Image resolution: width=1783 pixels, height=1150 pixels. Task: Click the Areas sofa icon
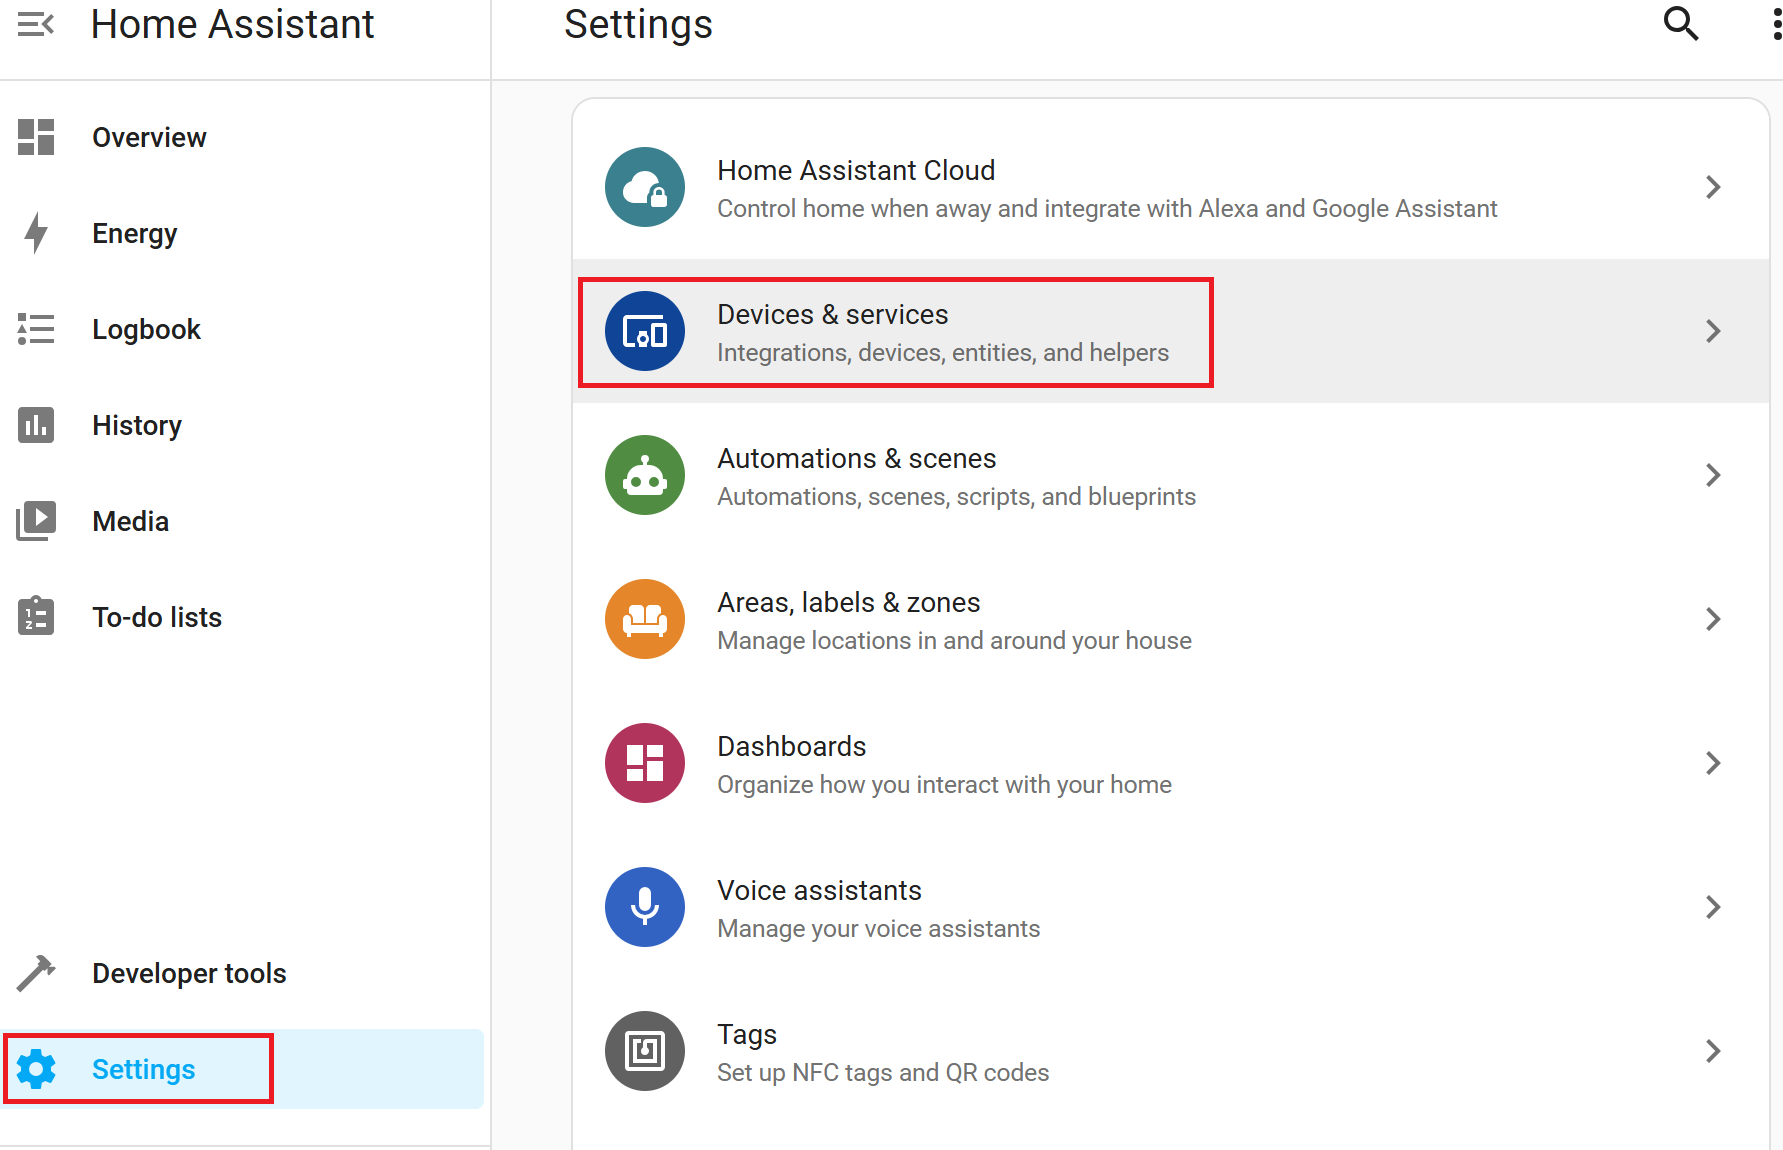(645, 619)
